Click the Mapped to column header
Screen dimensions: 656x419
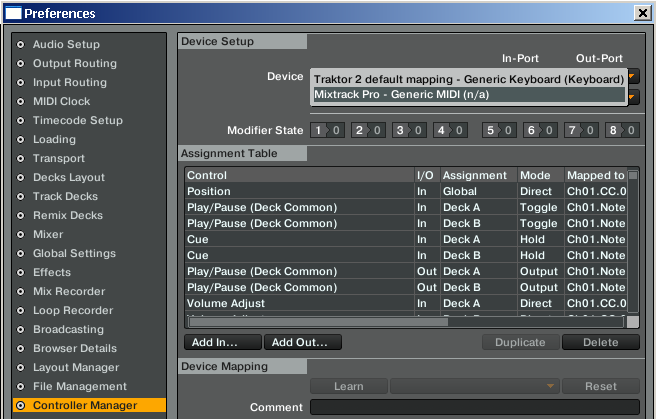pos(596,175)
